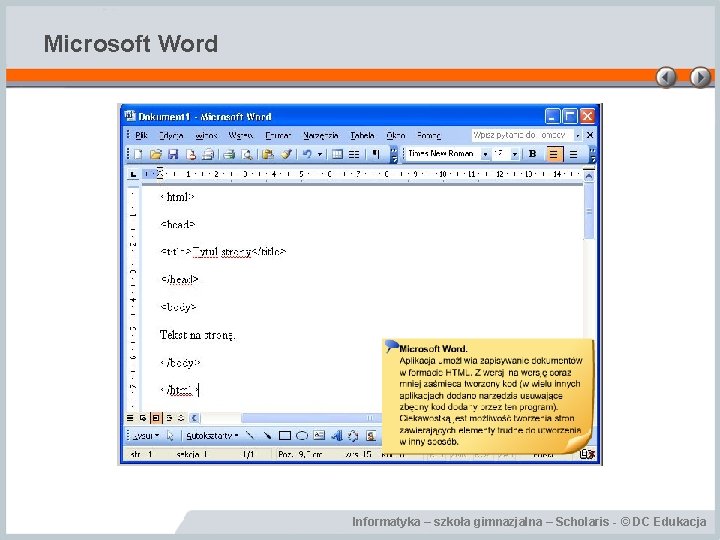Go to the previous slide arrow
The width and height of the screenshot is (720, 540).
666,77
